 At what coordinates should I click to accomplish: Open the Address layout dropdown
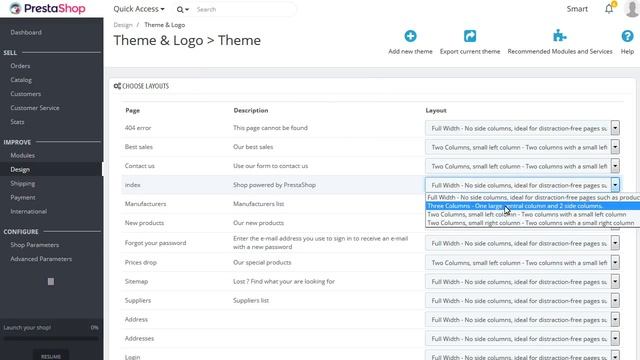522,320
